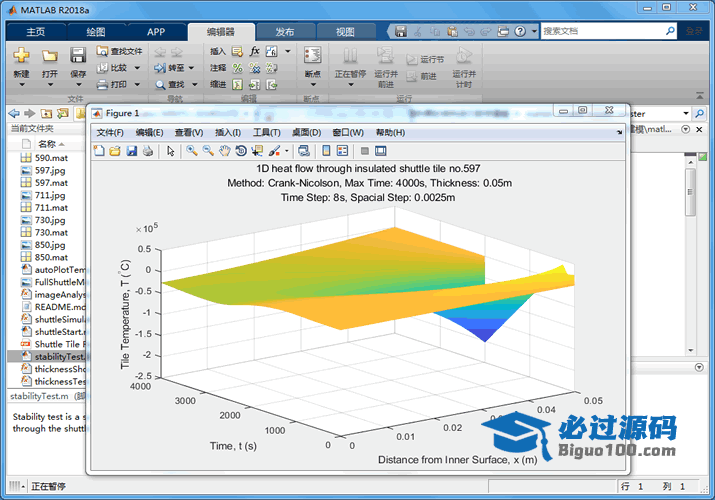Print the figure with the printer icon

148,151
